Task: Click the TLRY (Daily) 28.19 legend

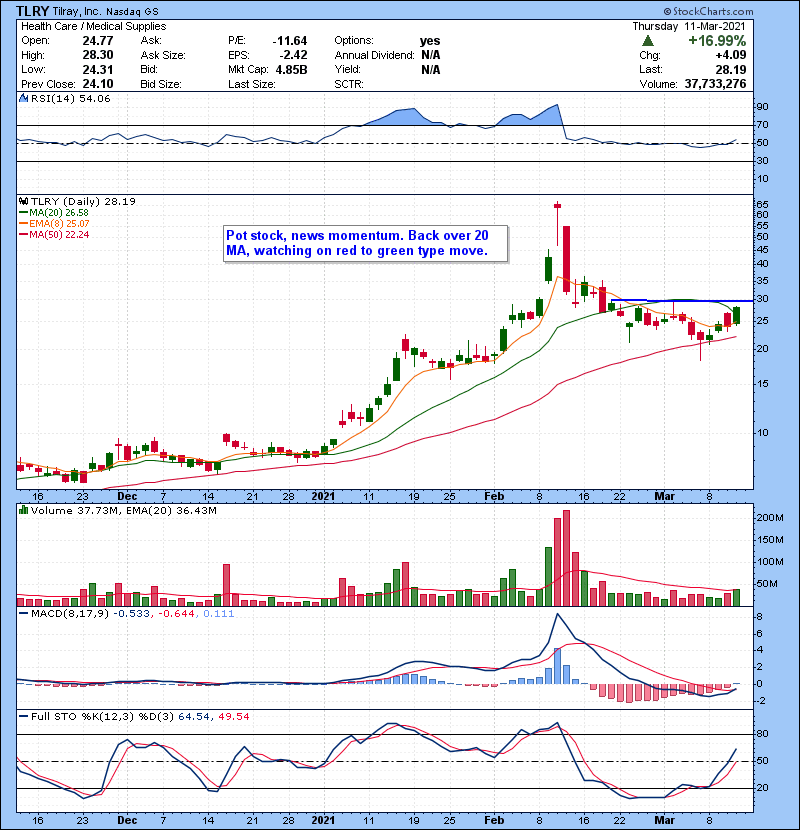Action: pos(83,202)
